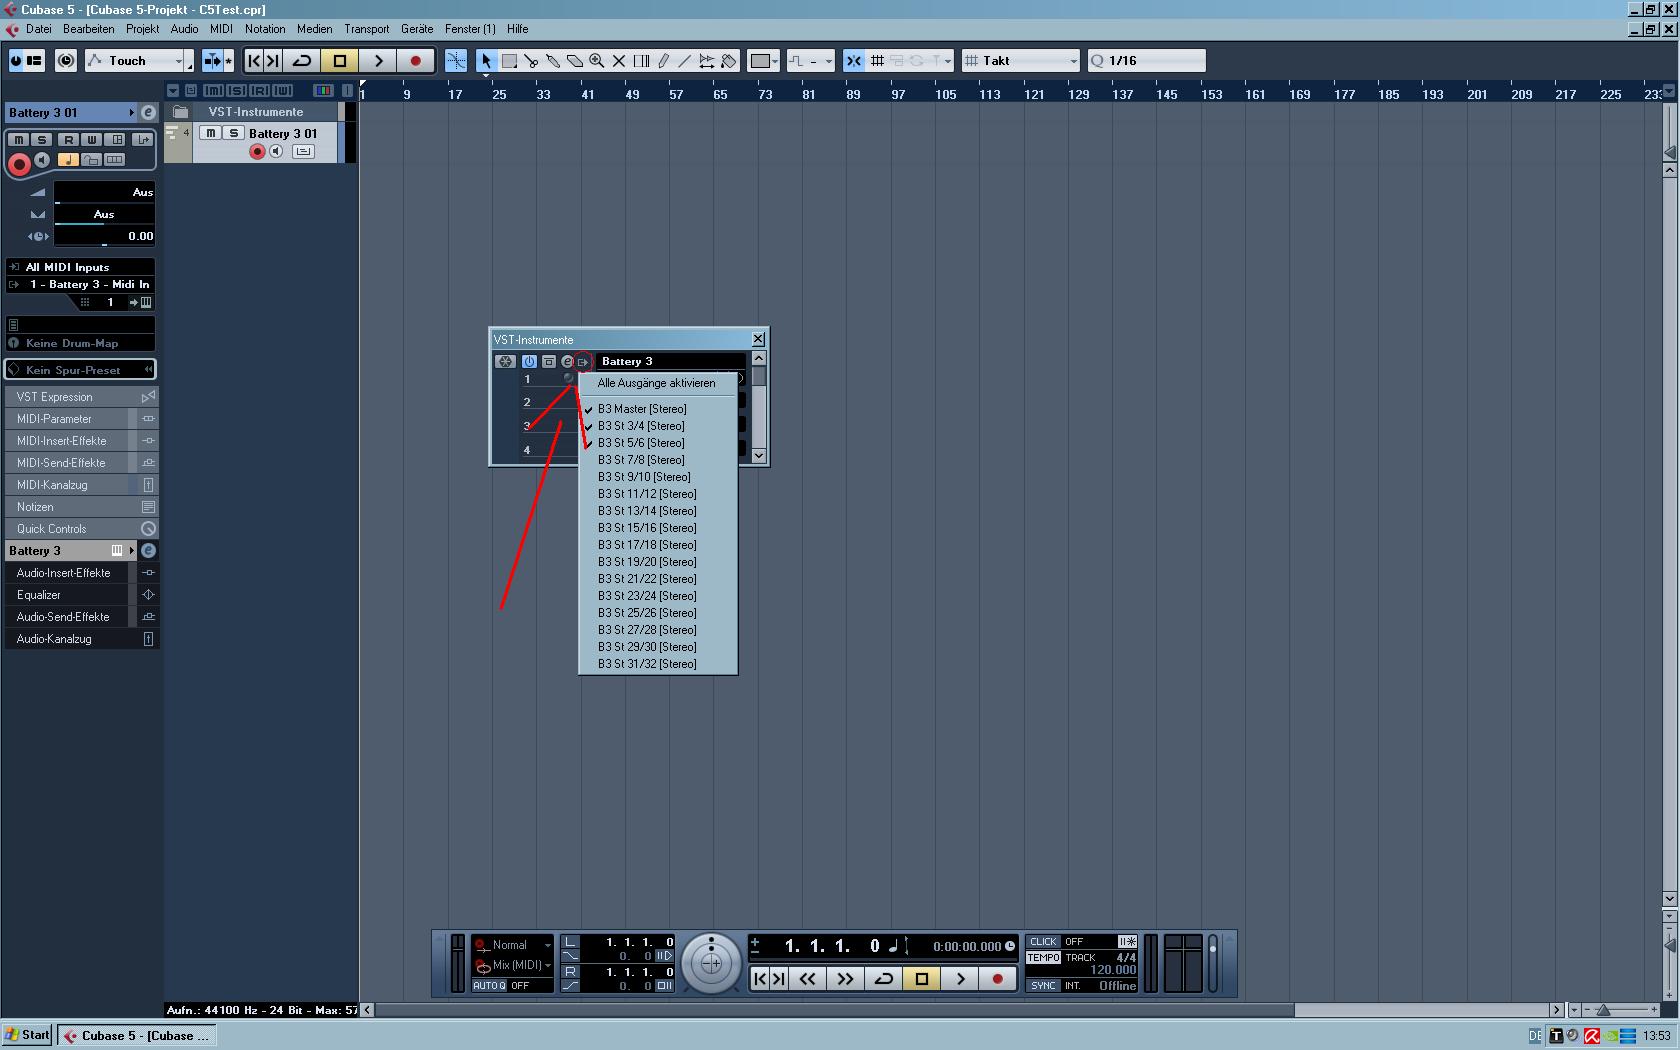Click CLICK metronome button in transport
The height and width of the screenshot is (1050, 1680).
click(1043, 942)
